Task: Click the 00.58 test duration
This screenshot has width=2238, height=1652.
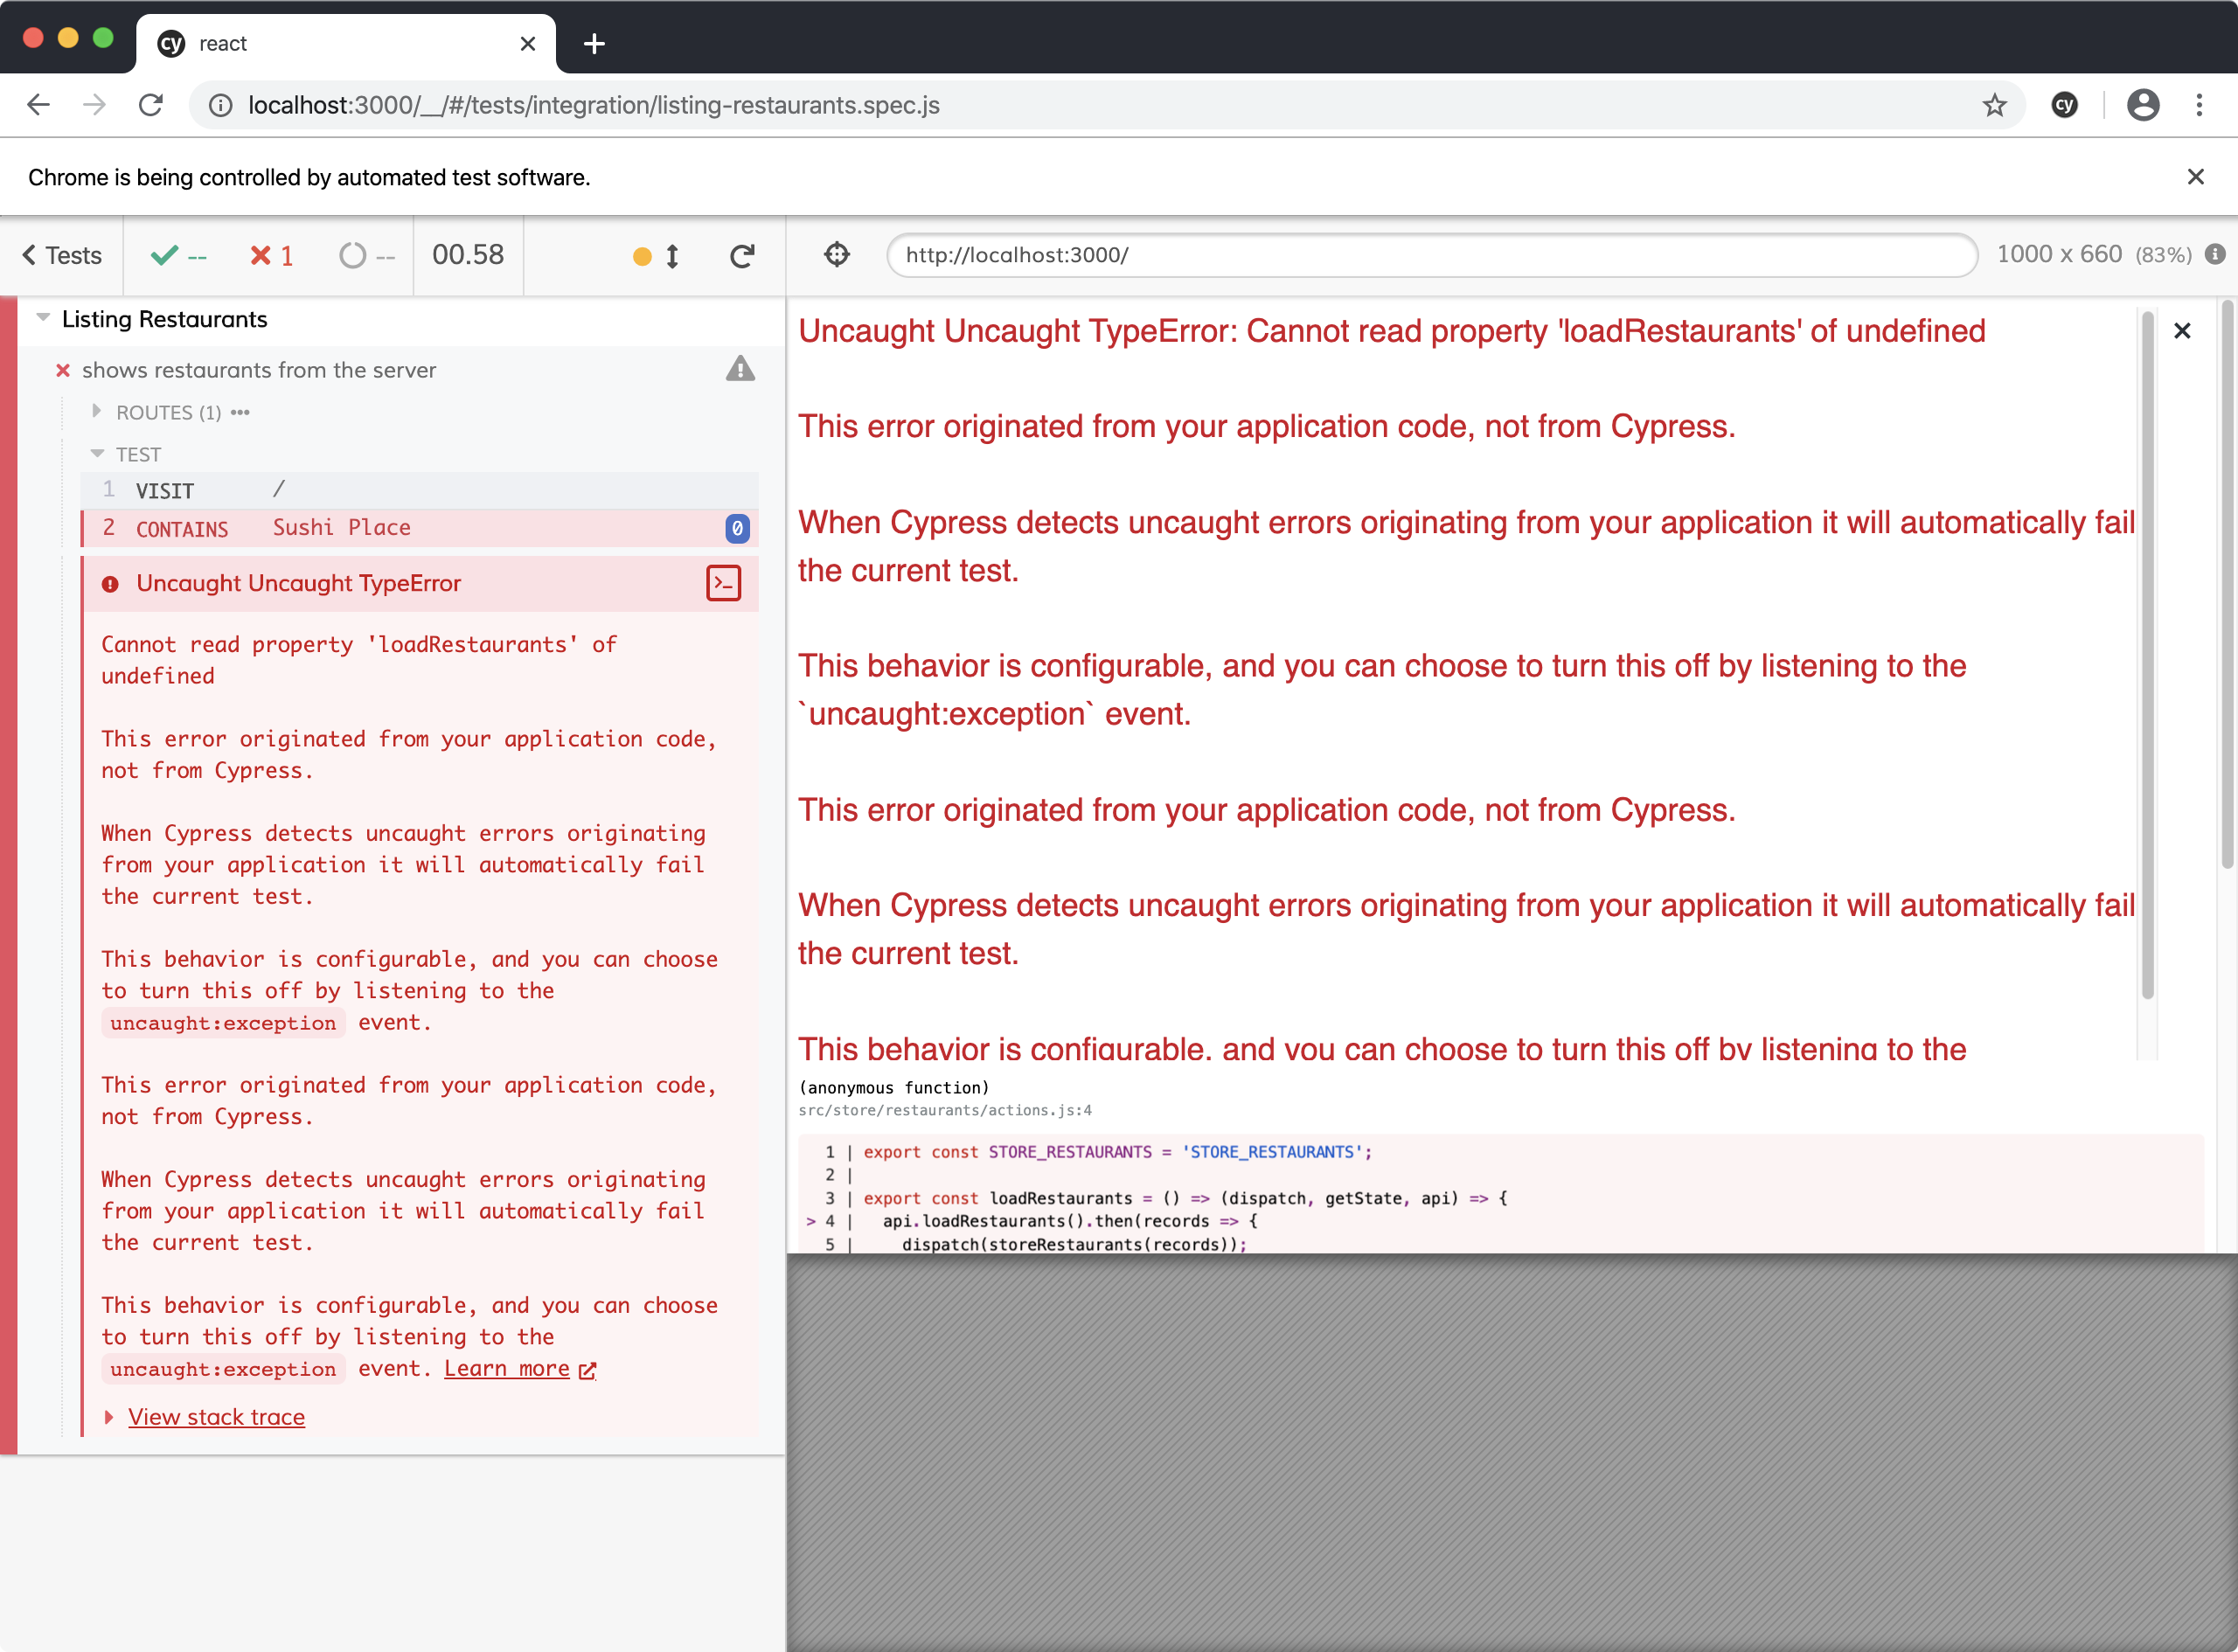Action: pos(468,255)
